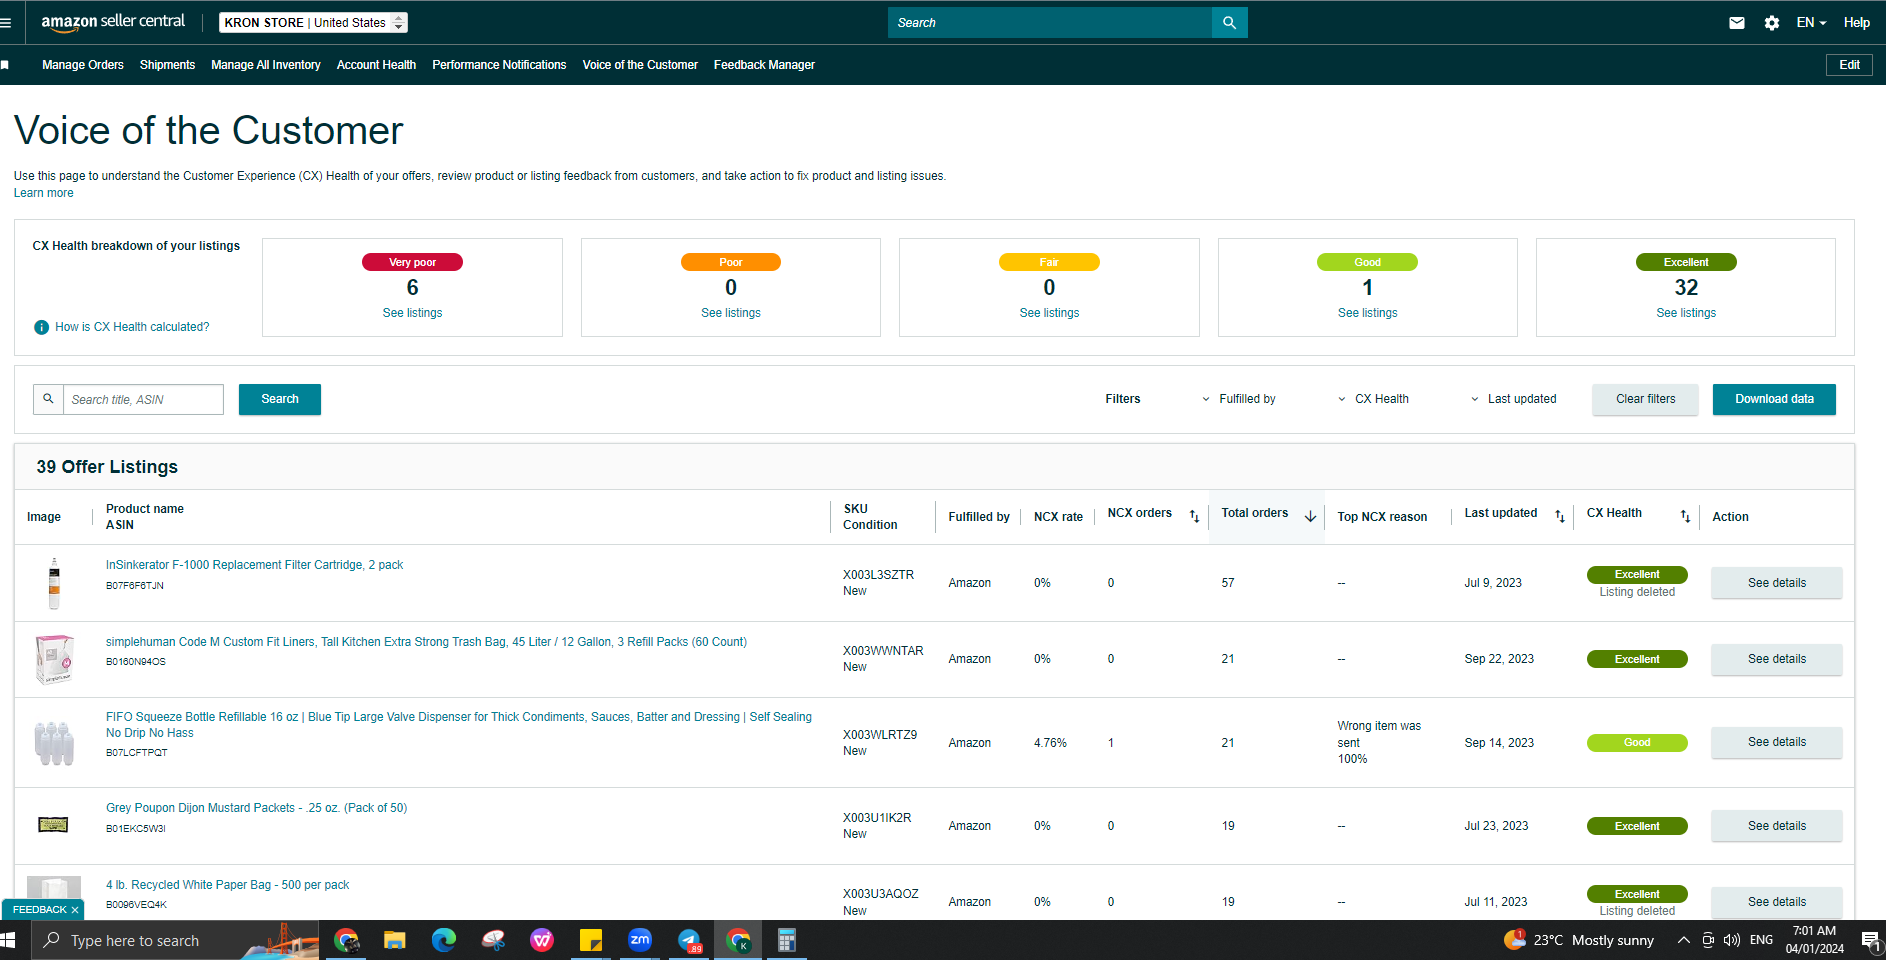The width and height of the screenshot is (1886, 960).
Task: Click the bookmark icon in the nav bar
Action: point(5,65)
